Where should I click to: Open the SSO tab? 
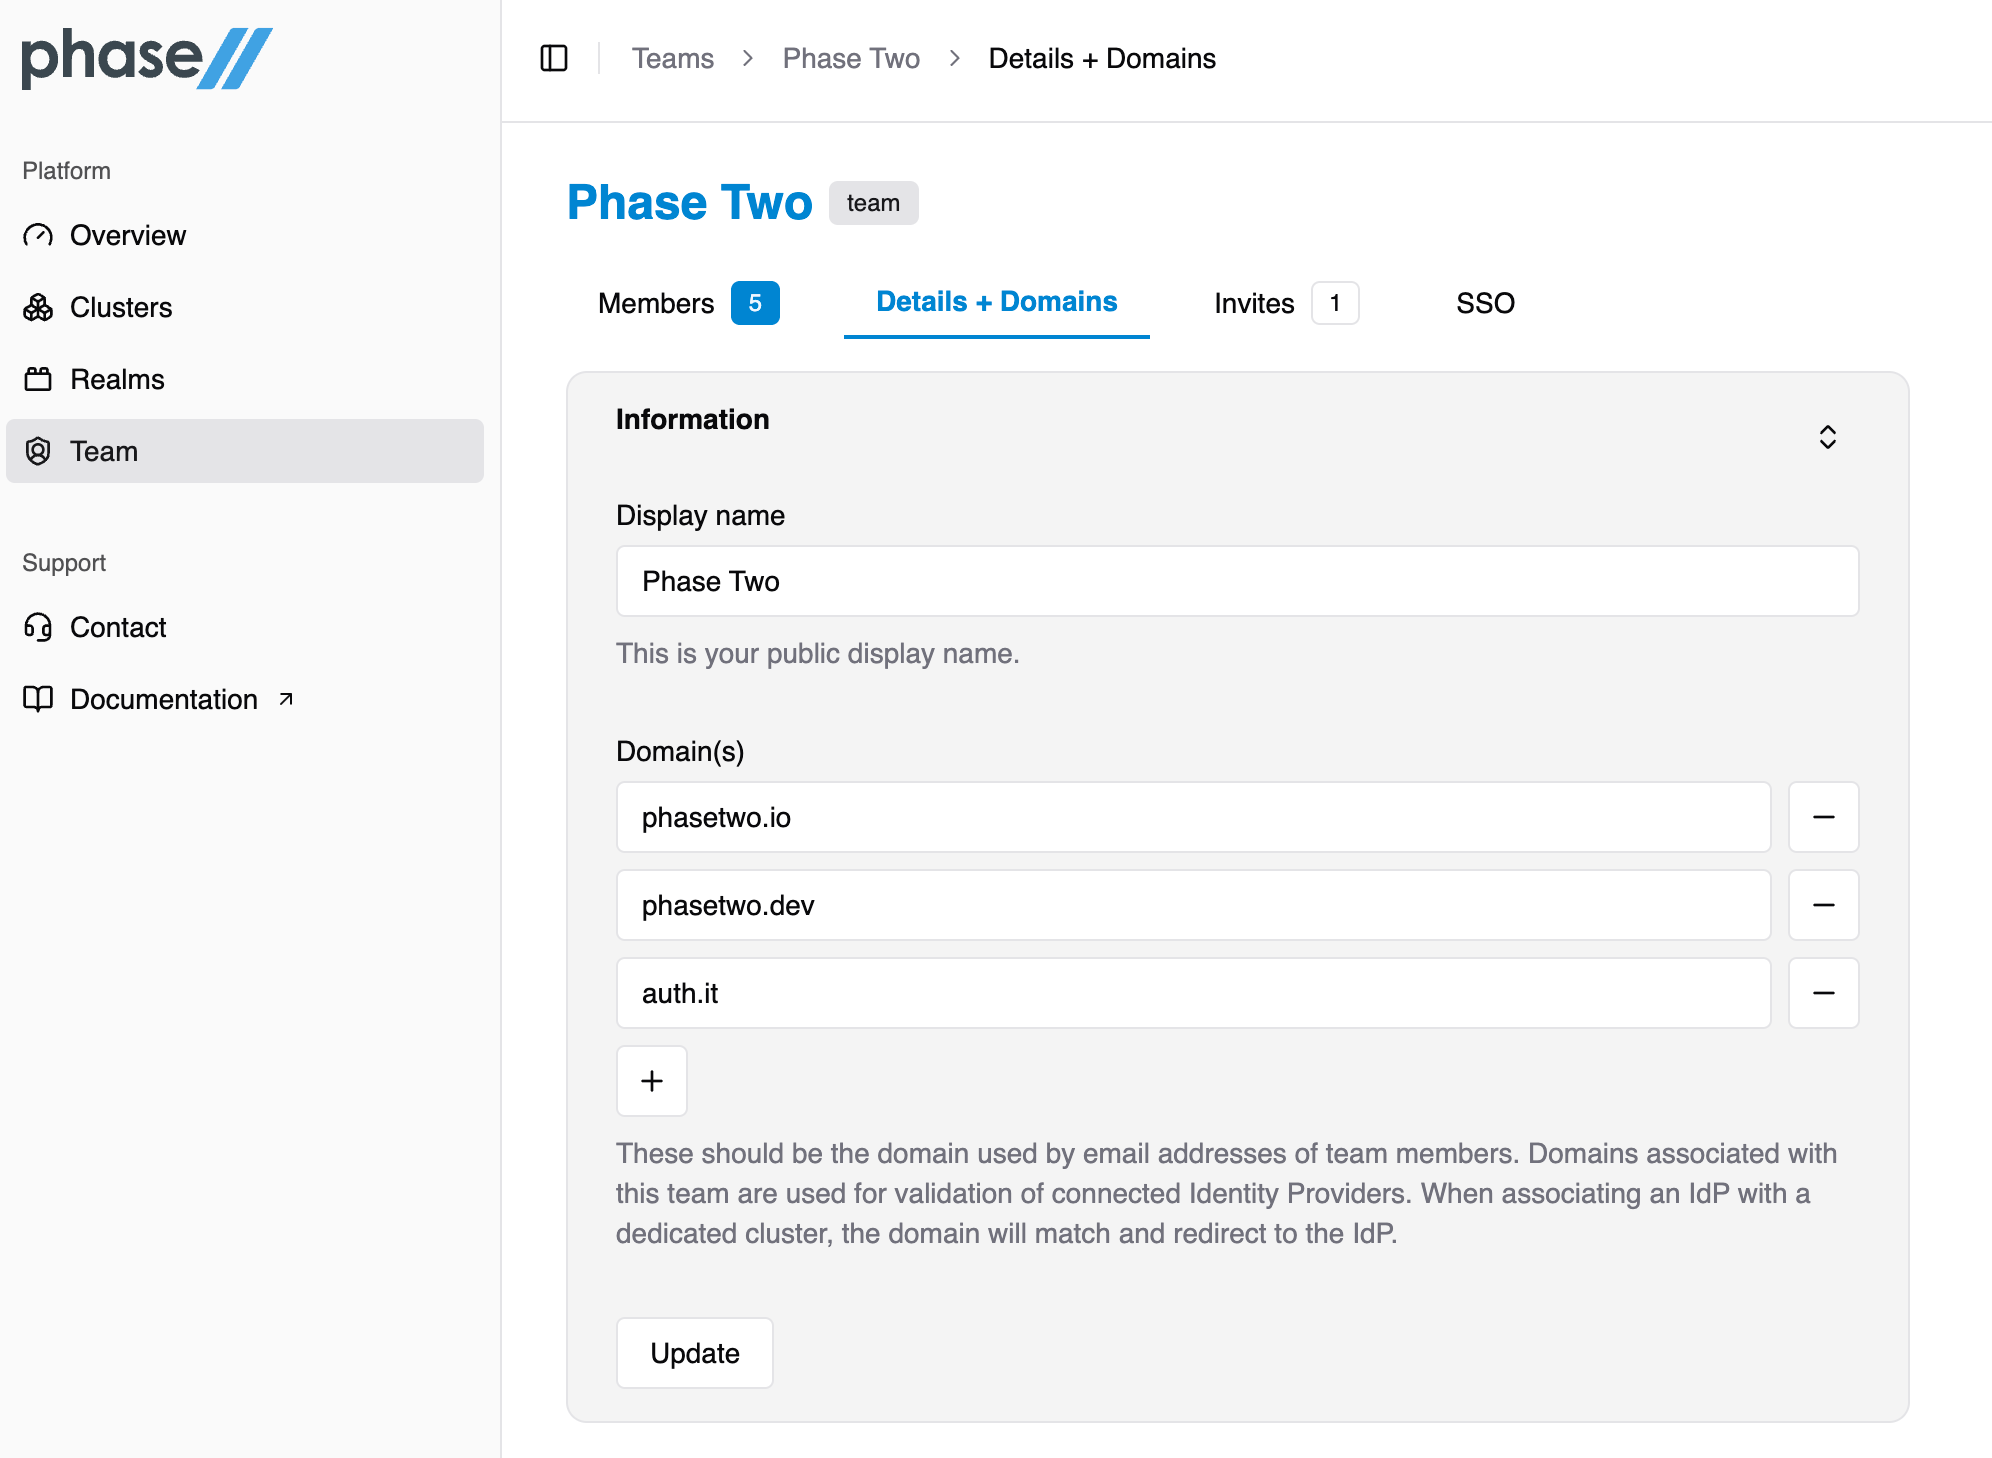point(1485,303)
